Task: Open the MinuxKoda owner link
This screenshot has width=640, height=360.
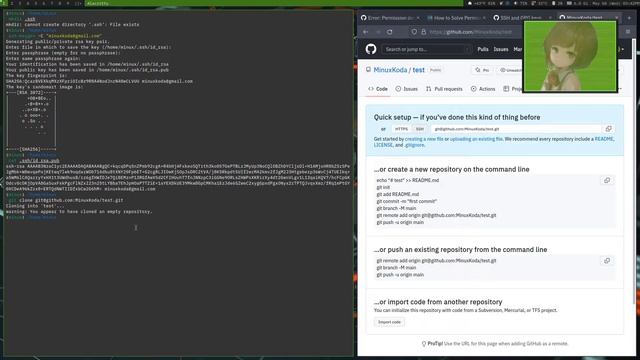Action: pos(390,70)
